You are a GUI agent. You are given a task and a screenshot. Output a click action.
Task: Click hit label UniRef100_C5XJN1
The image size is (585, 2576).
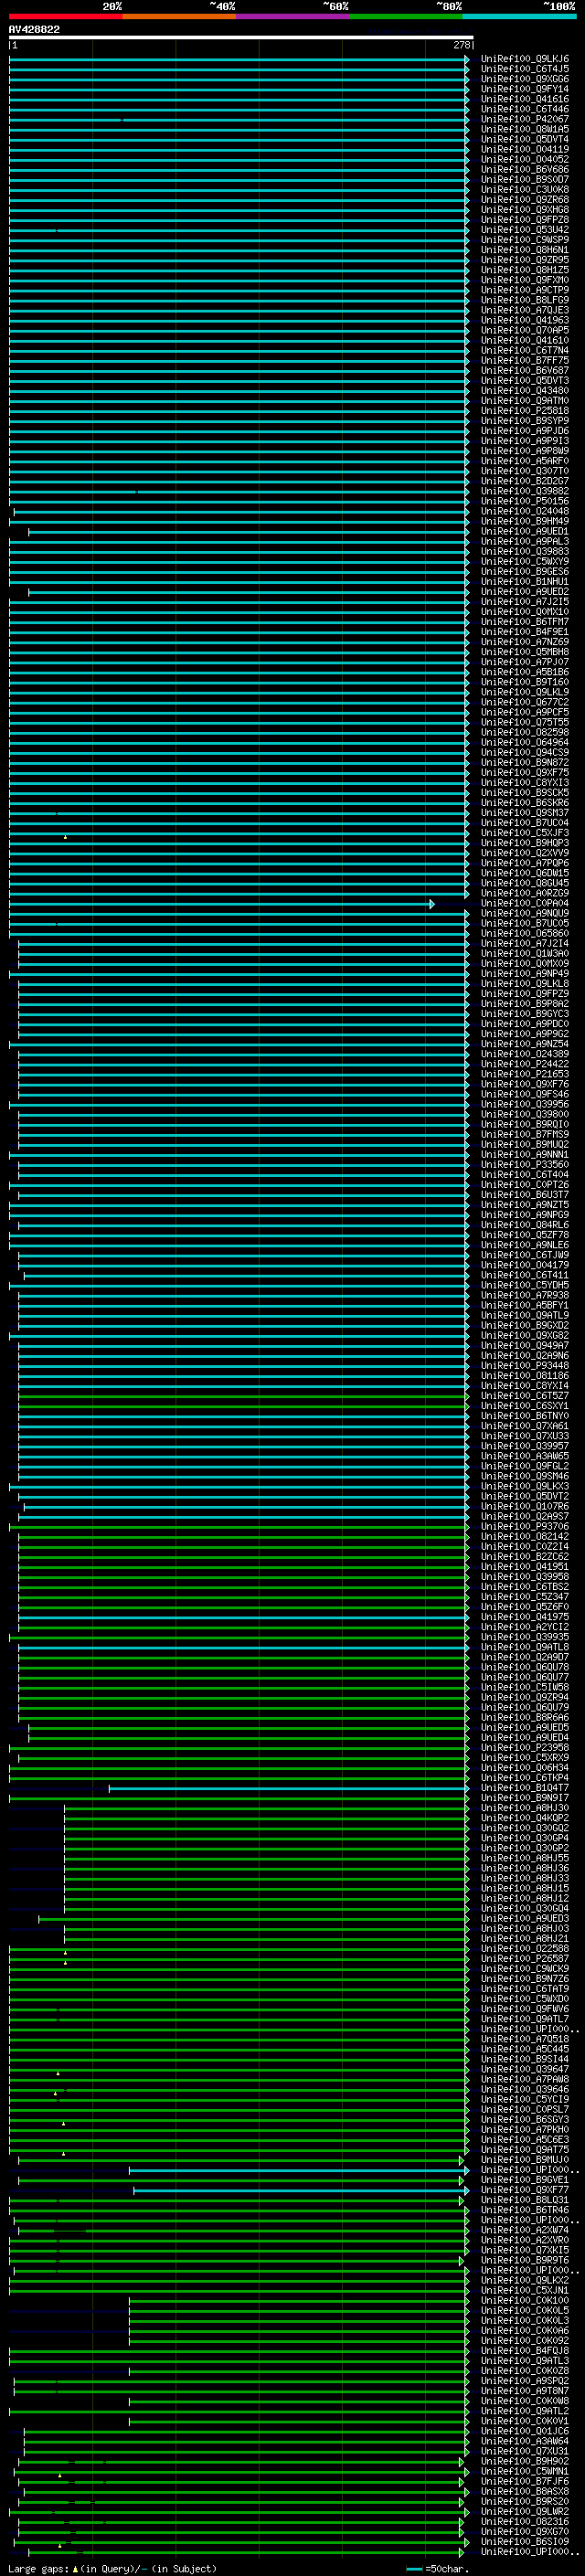click(524, 2289)
